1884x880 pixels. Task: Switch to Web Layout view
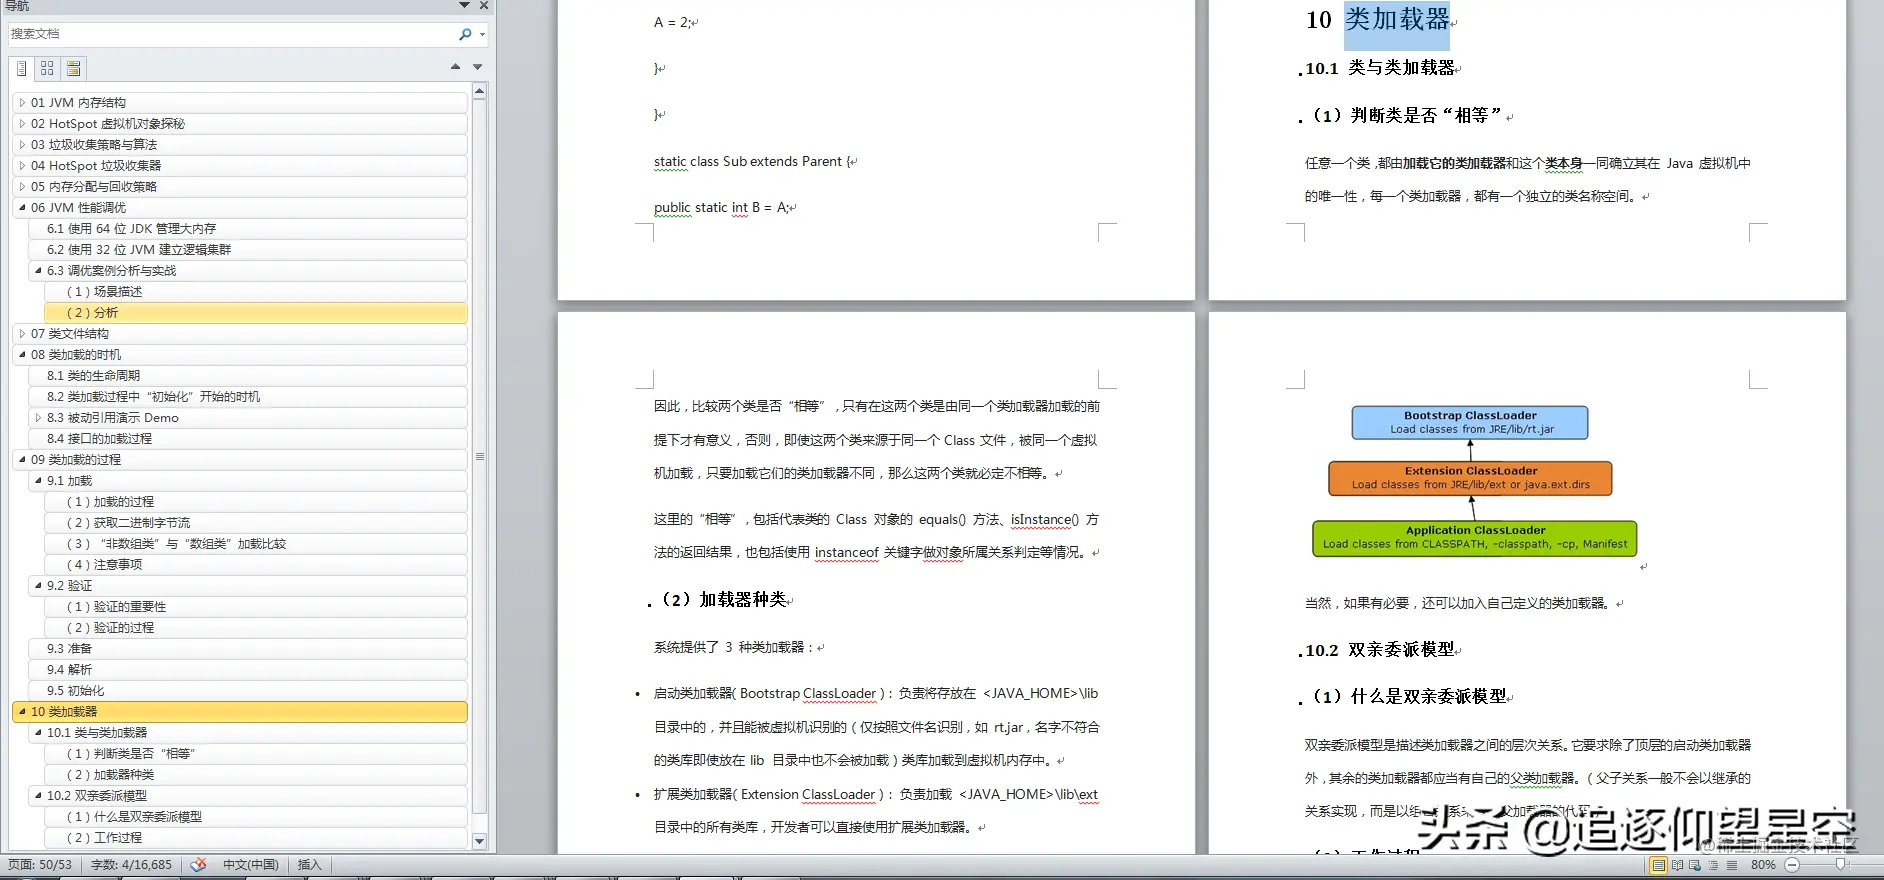(1695, 865)
